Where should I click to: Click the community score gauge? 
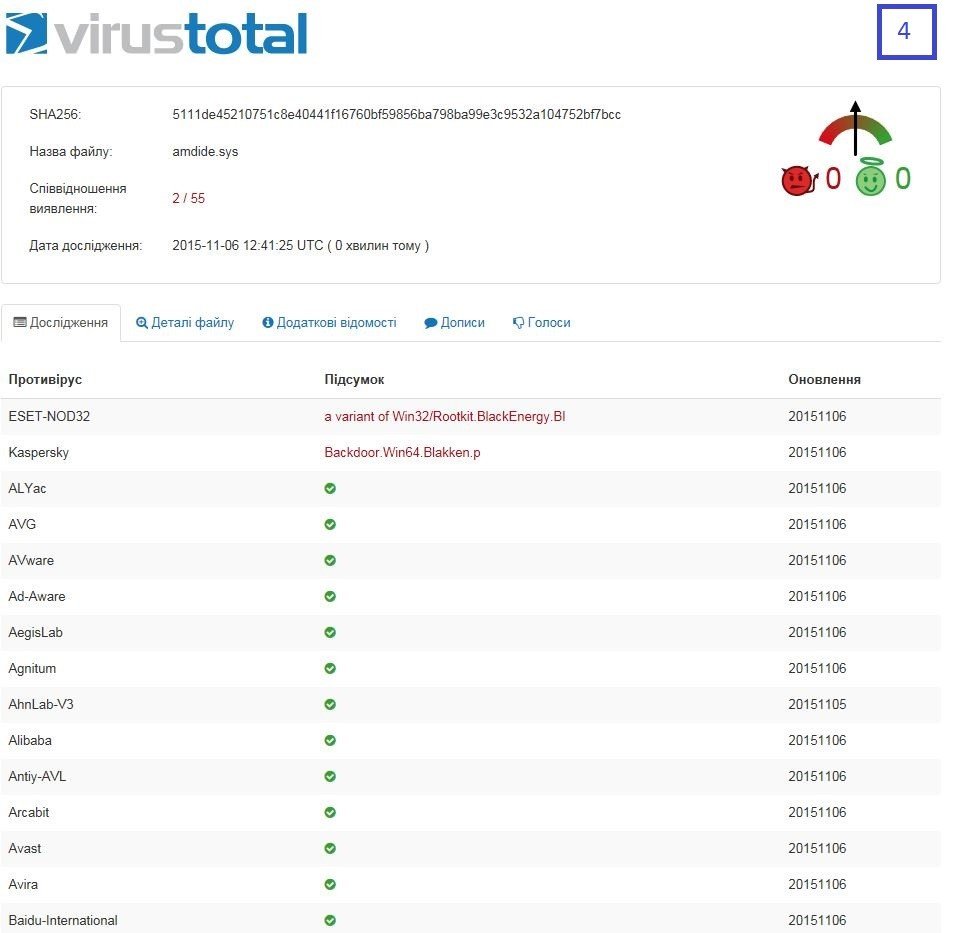(855, 130)
